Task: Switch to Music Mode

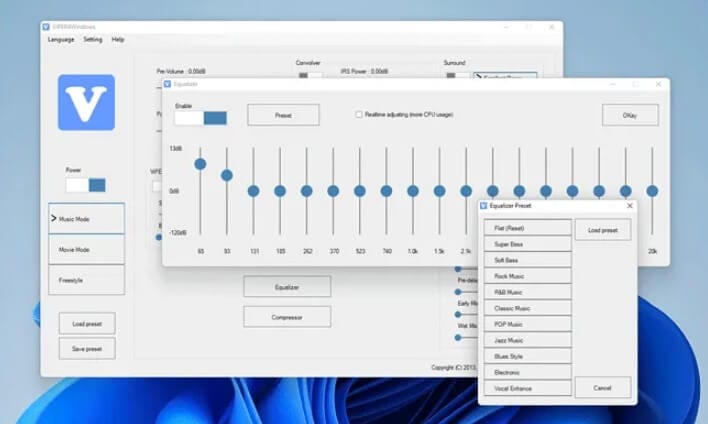Action: pyautogui.click(x=86, y=219)
